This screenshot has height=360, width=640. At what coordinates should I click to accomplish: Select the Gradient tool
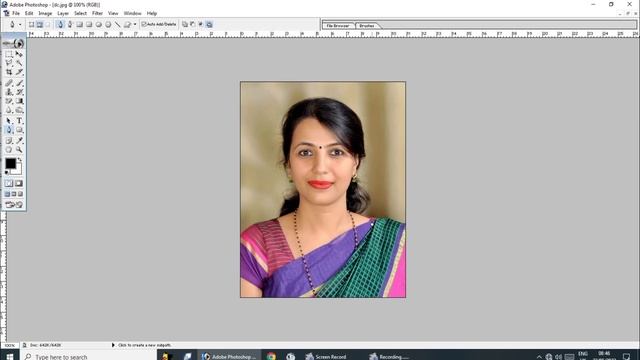[19, 101]
